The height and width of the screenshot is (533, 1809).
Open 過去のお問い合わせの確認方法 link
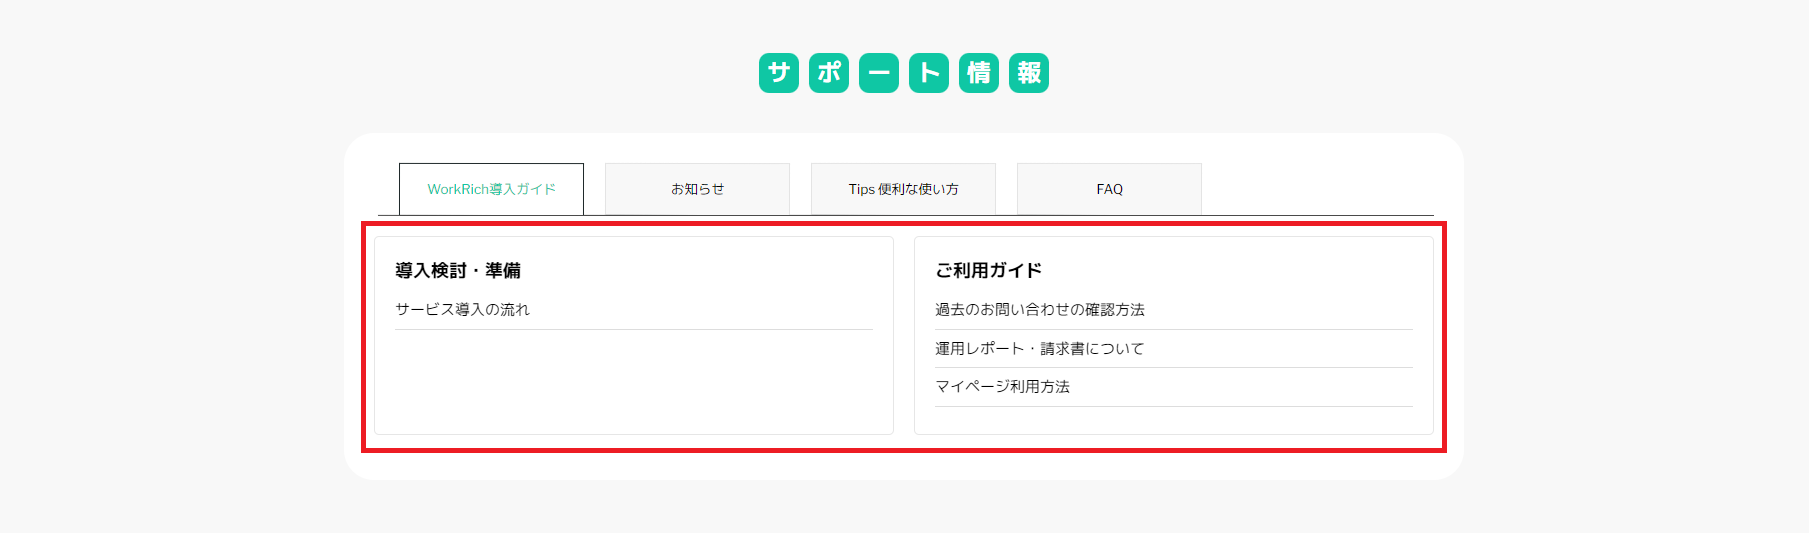1040,310
